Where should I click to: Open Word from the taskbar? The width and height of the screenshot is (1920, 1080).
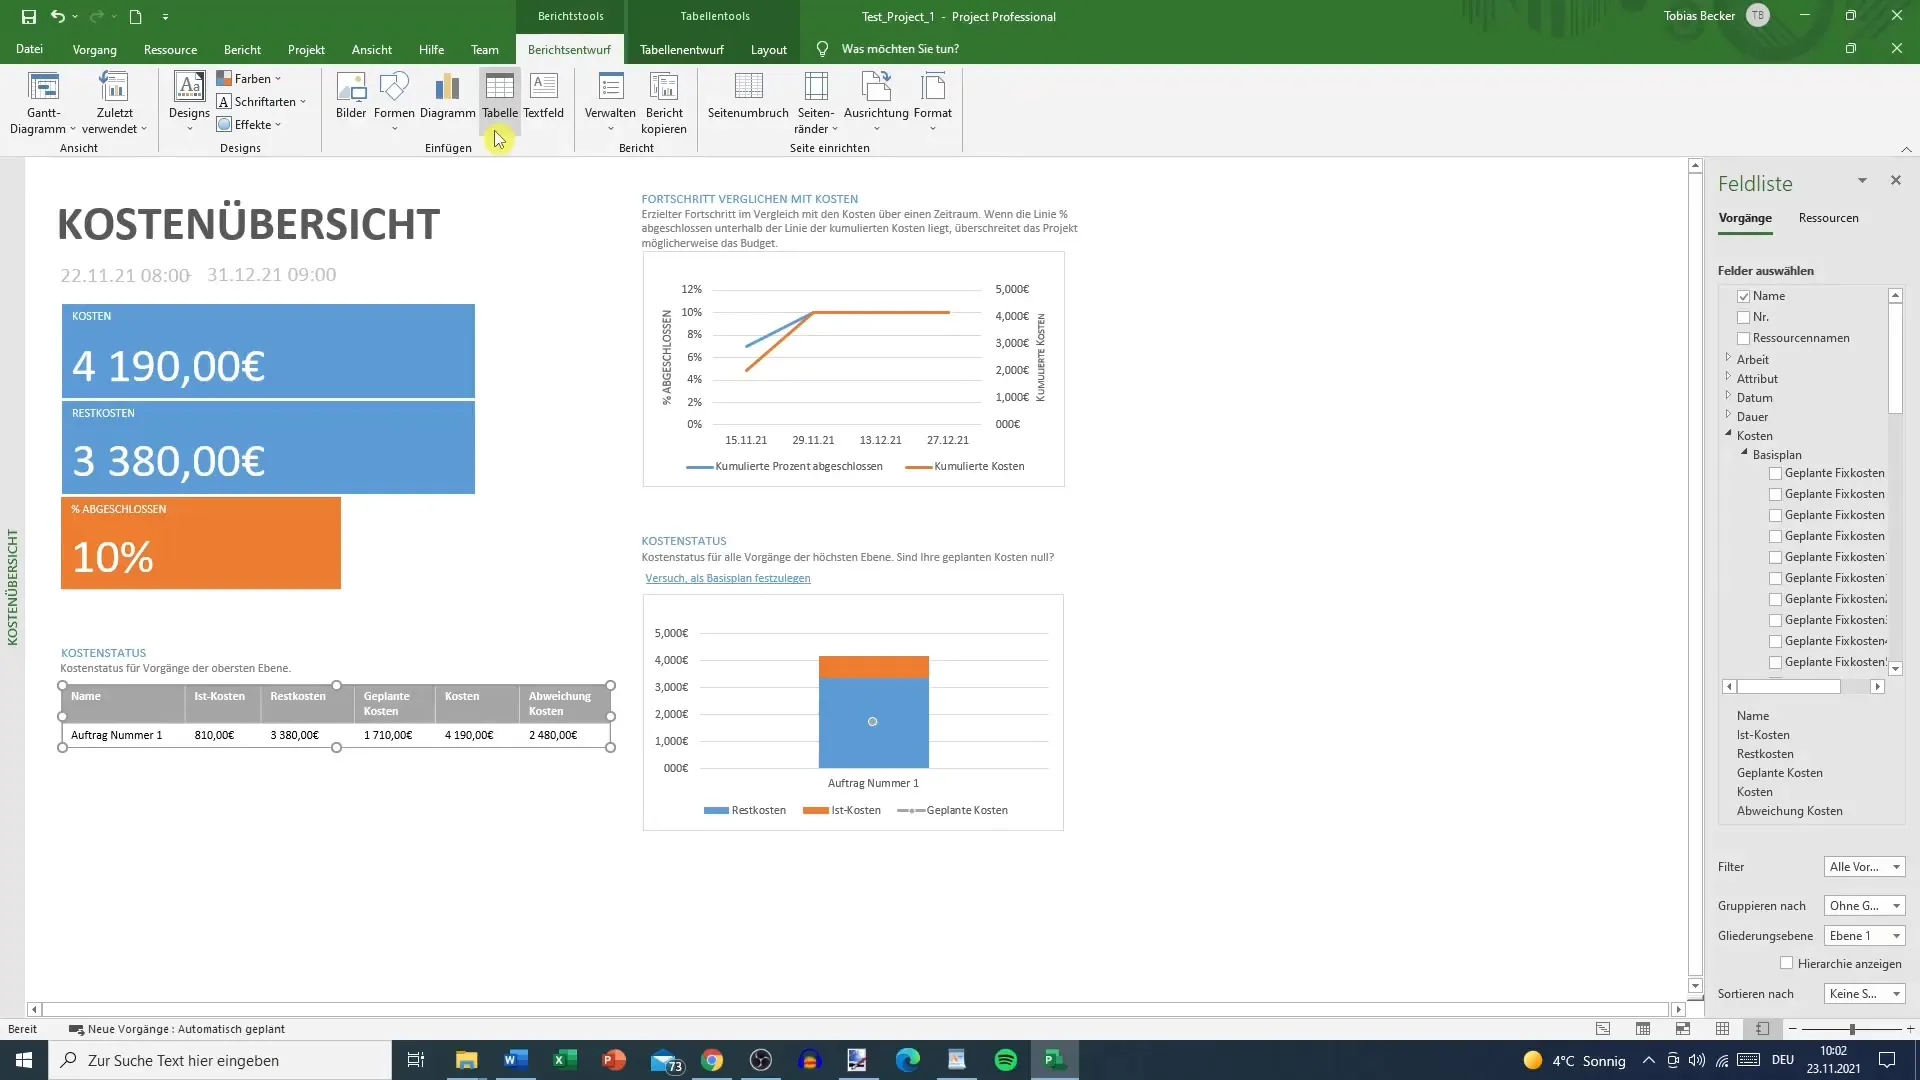[x=516, y=1060]
